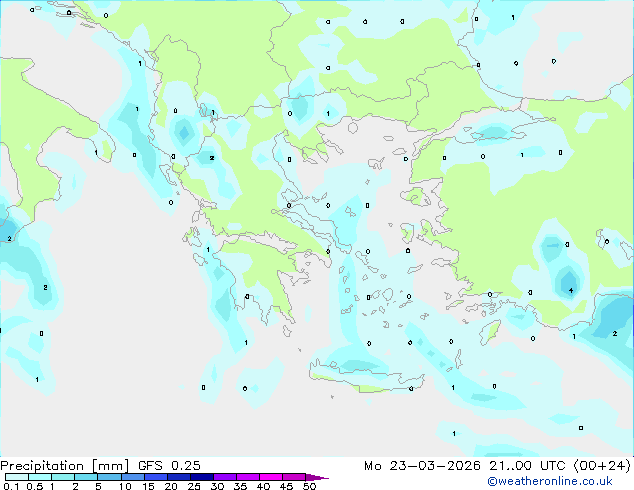
Task: Choose the bright magenta 40–45 mm legend swatch
Action: click(271, 477)
